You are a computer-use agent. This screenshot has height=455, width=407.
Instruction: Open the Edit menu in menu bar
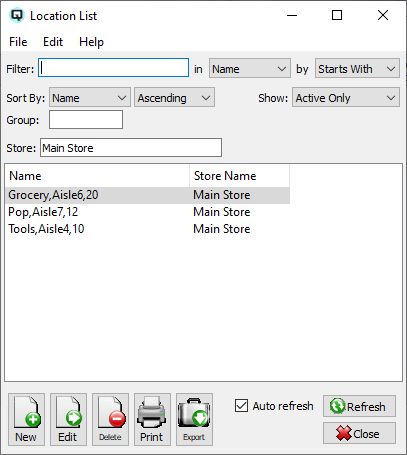pyautogui.click(x=53, y=42)
